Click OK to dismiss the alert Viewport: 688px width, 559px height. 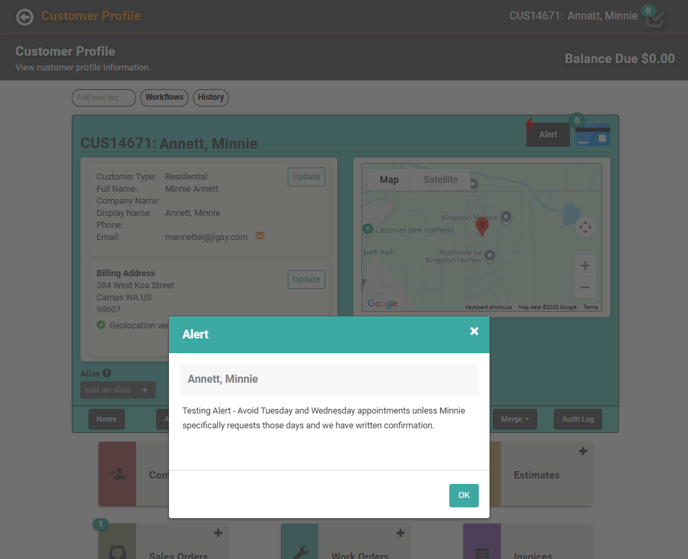(463, 495)
